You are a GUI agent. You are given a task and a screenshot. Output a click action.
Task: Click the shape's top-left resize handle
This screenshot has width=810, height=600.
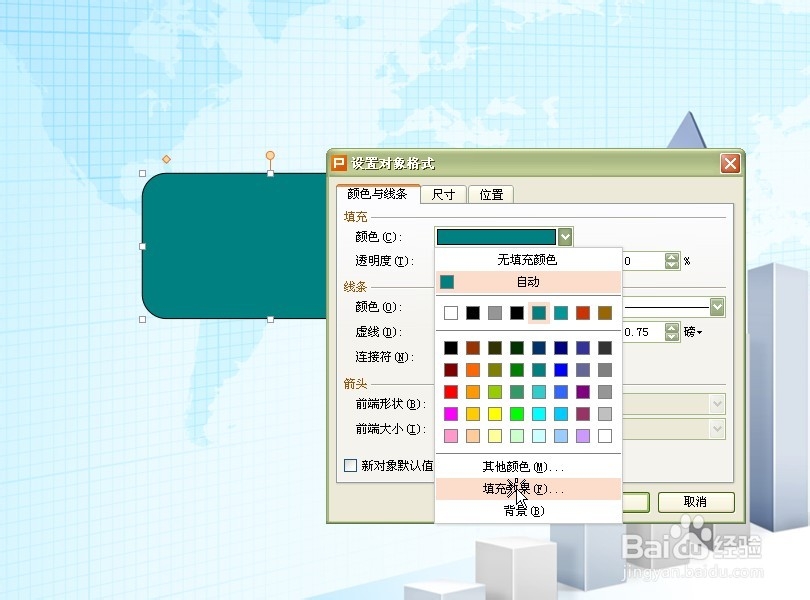click(143, 173)
